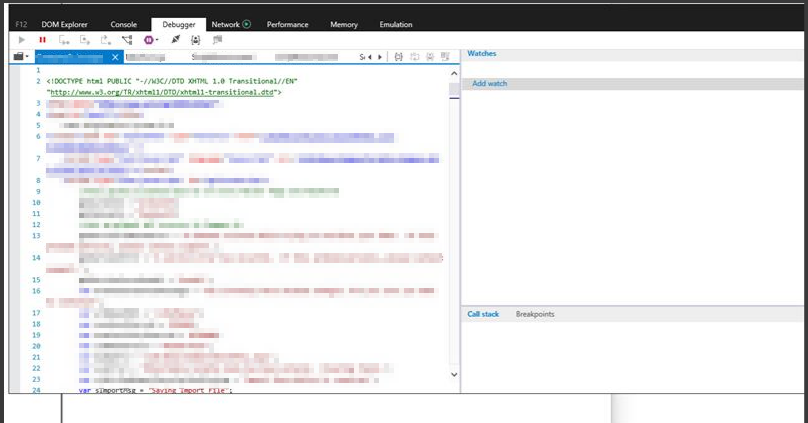
Task: Switch to the Breakpoints pane
Action: [535, 314]
